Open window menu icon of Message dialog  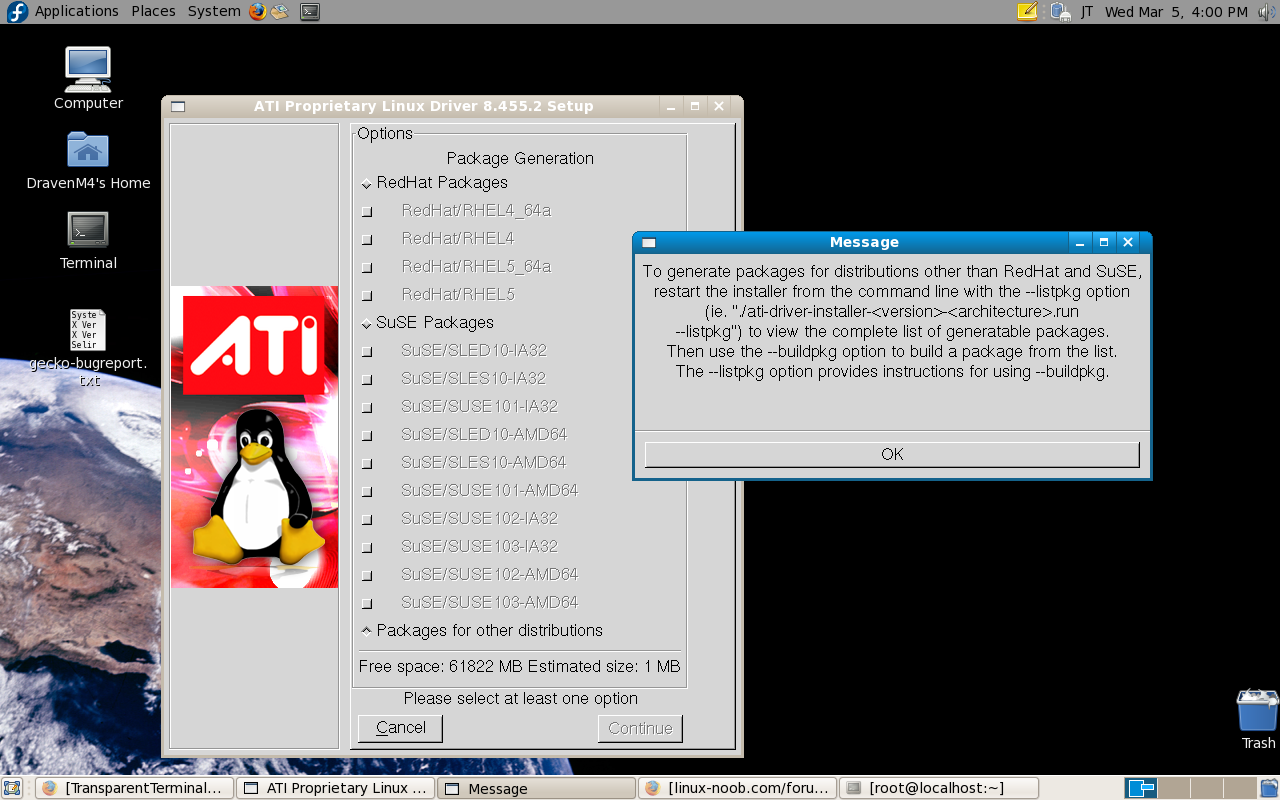coord(648,242)
